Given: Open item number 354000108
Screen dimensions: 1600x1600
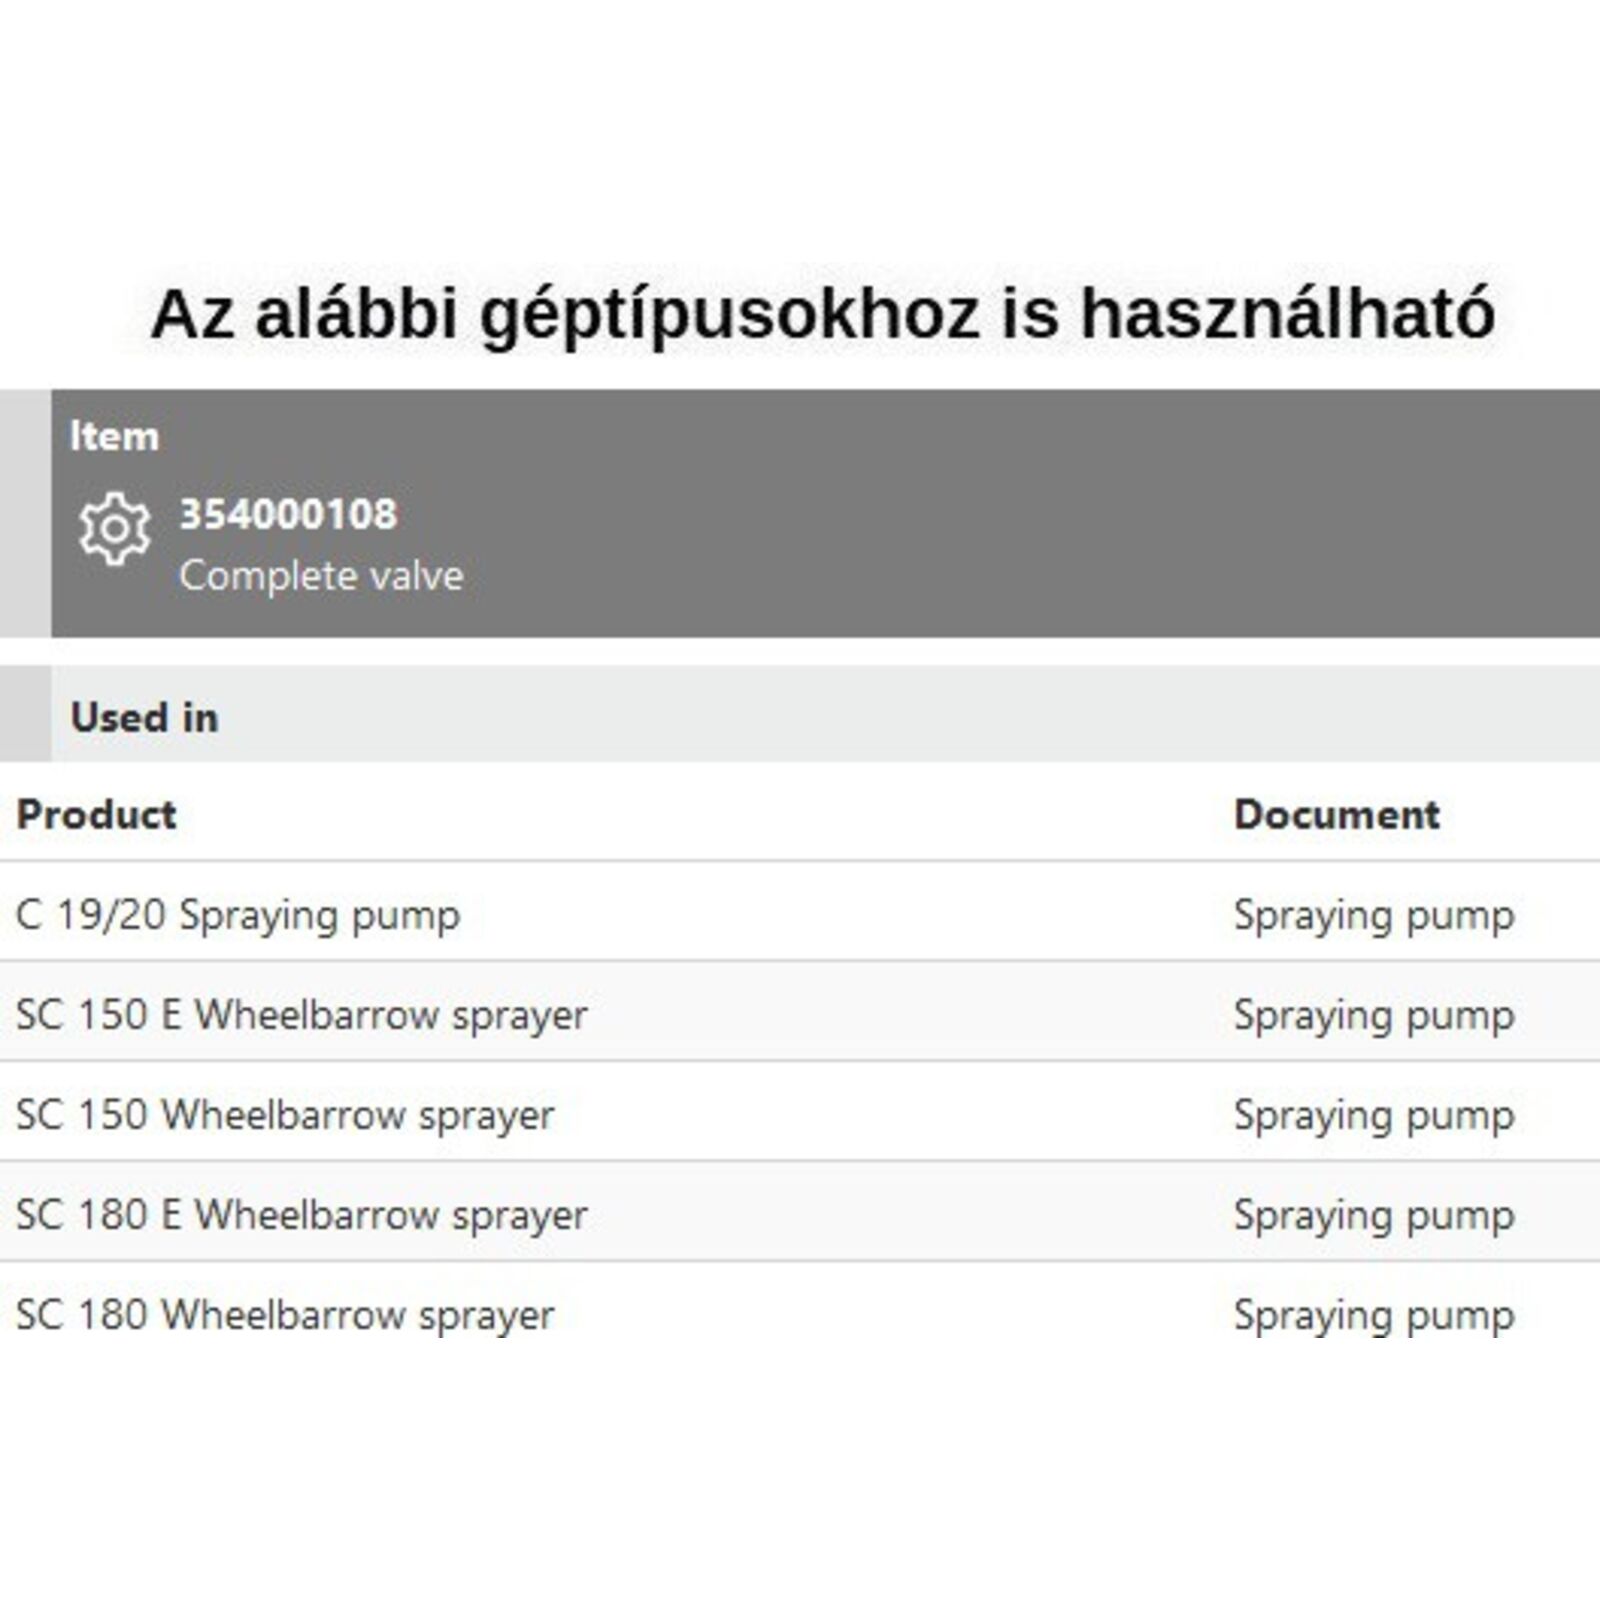Looking at the screenshot, I should tap(288, 514).
